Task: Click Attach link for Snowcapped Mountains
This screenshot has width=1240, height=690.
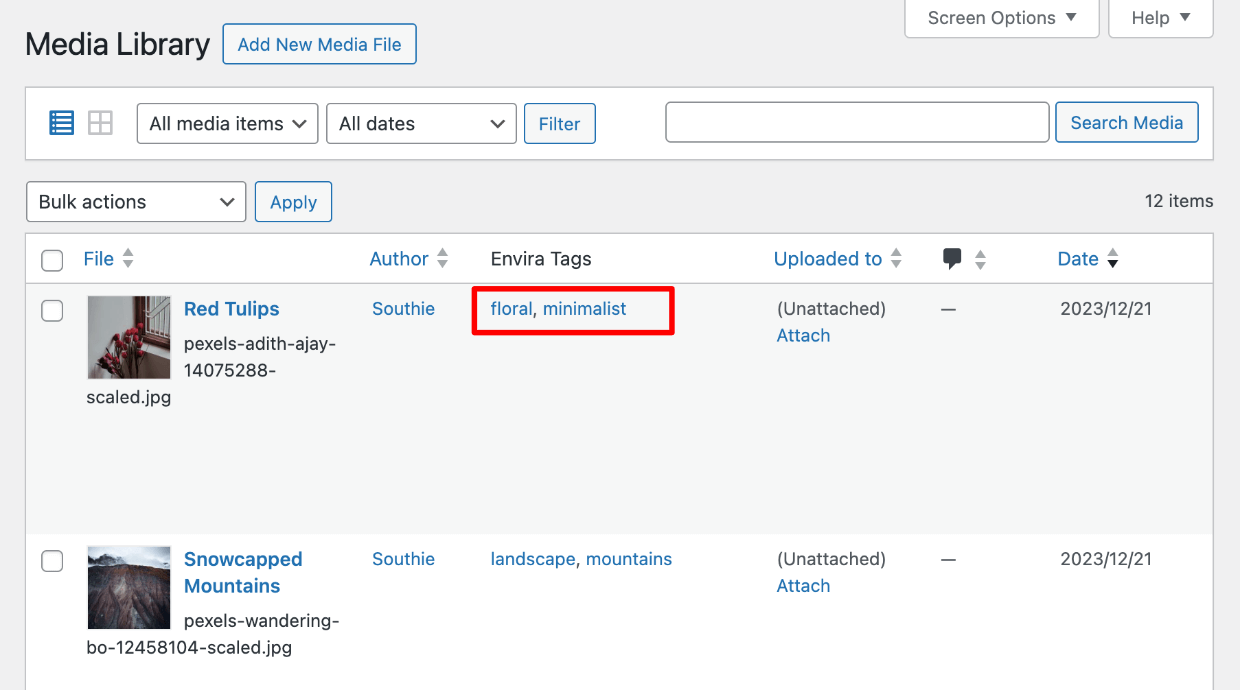Action: [x=804, y=586]
